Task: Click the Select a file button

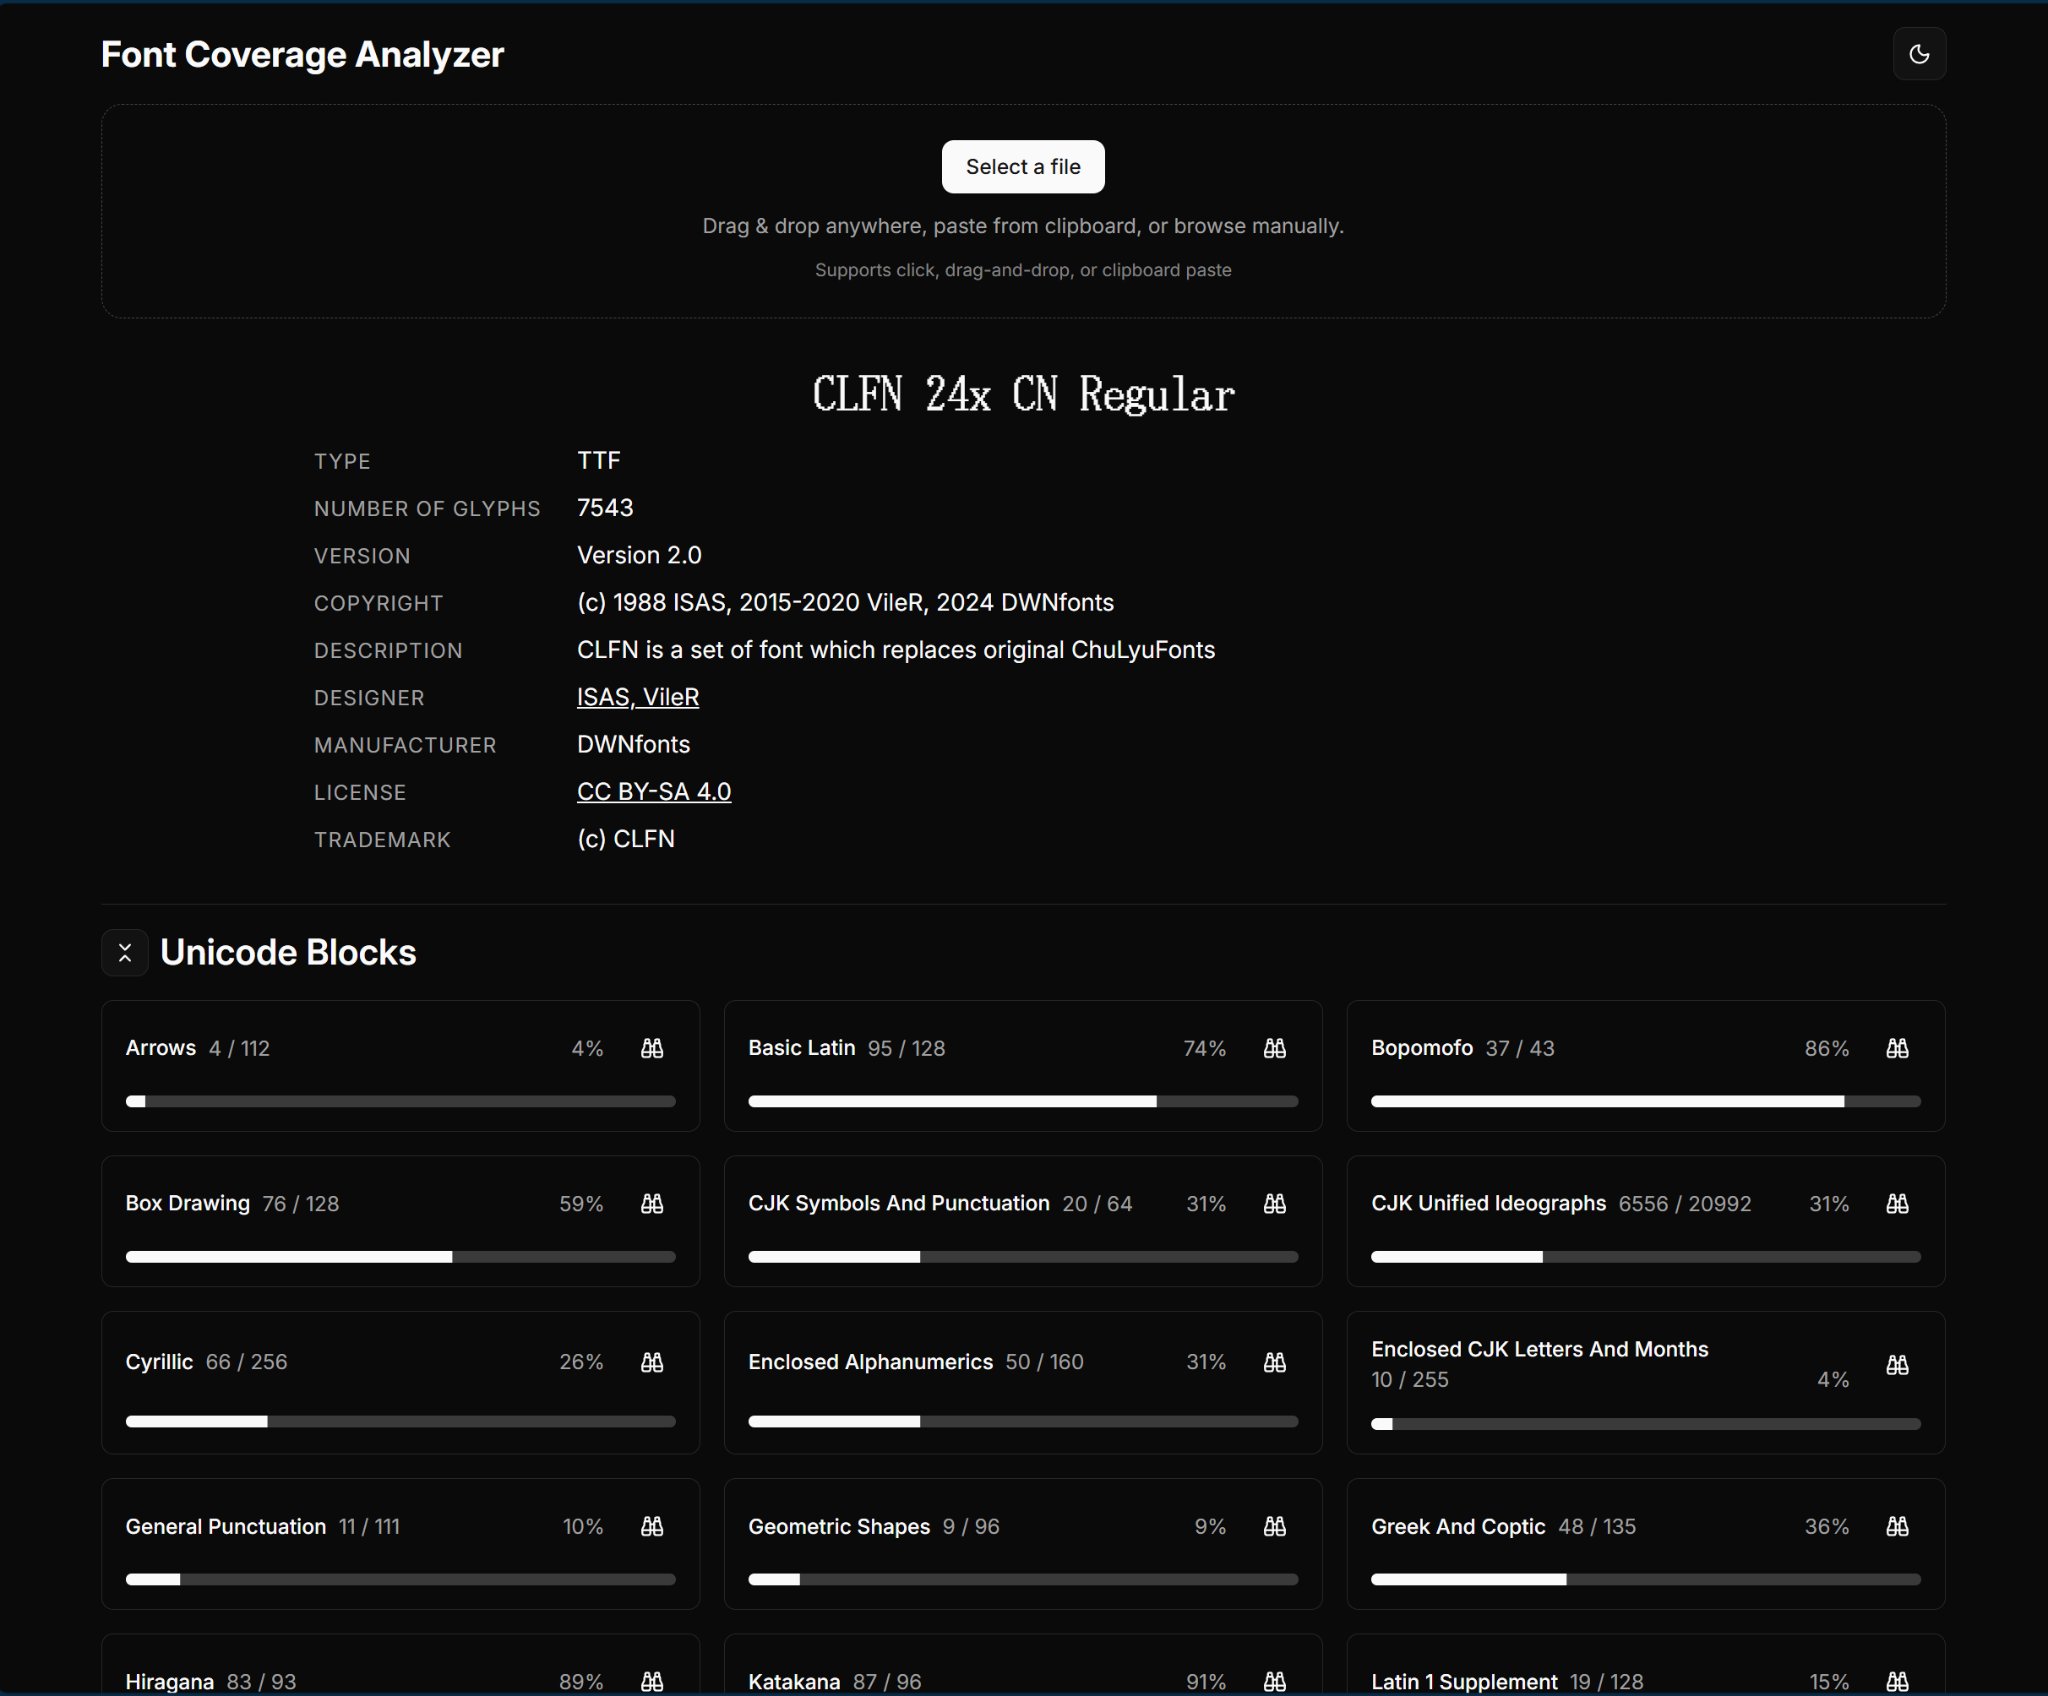Action: (1022, 167)
